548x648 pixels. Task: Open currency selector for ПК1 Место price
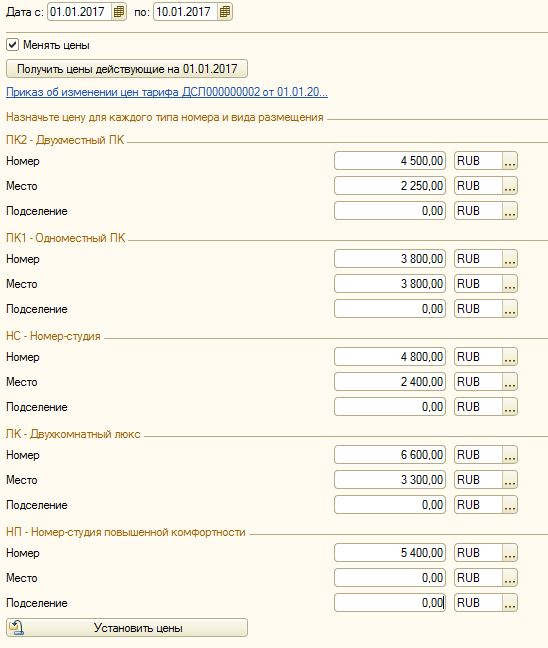tap(510, 284)
